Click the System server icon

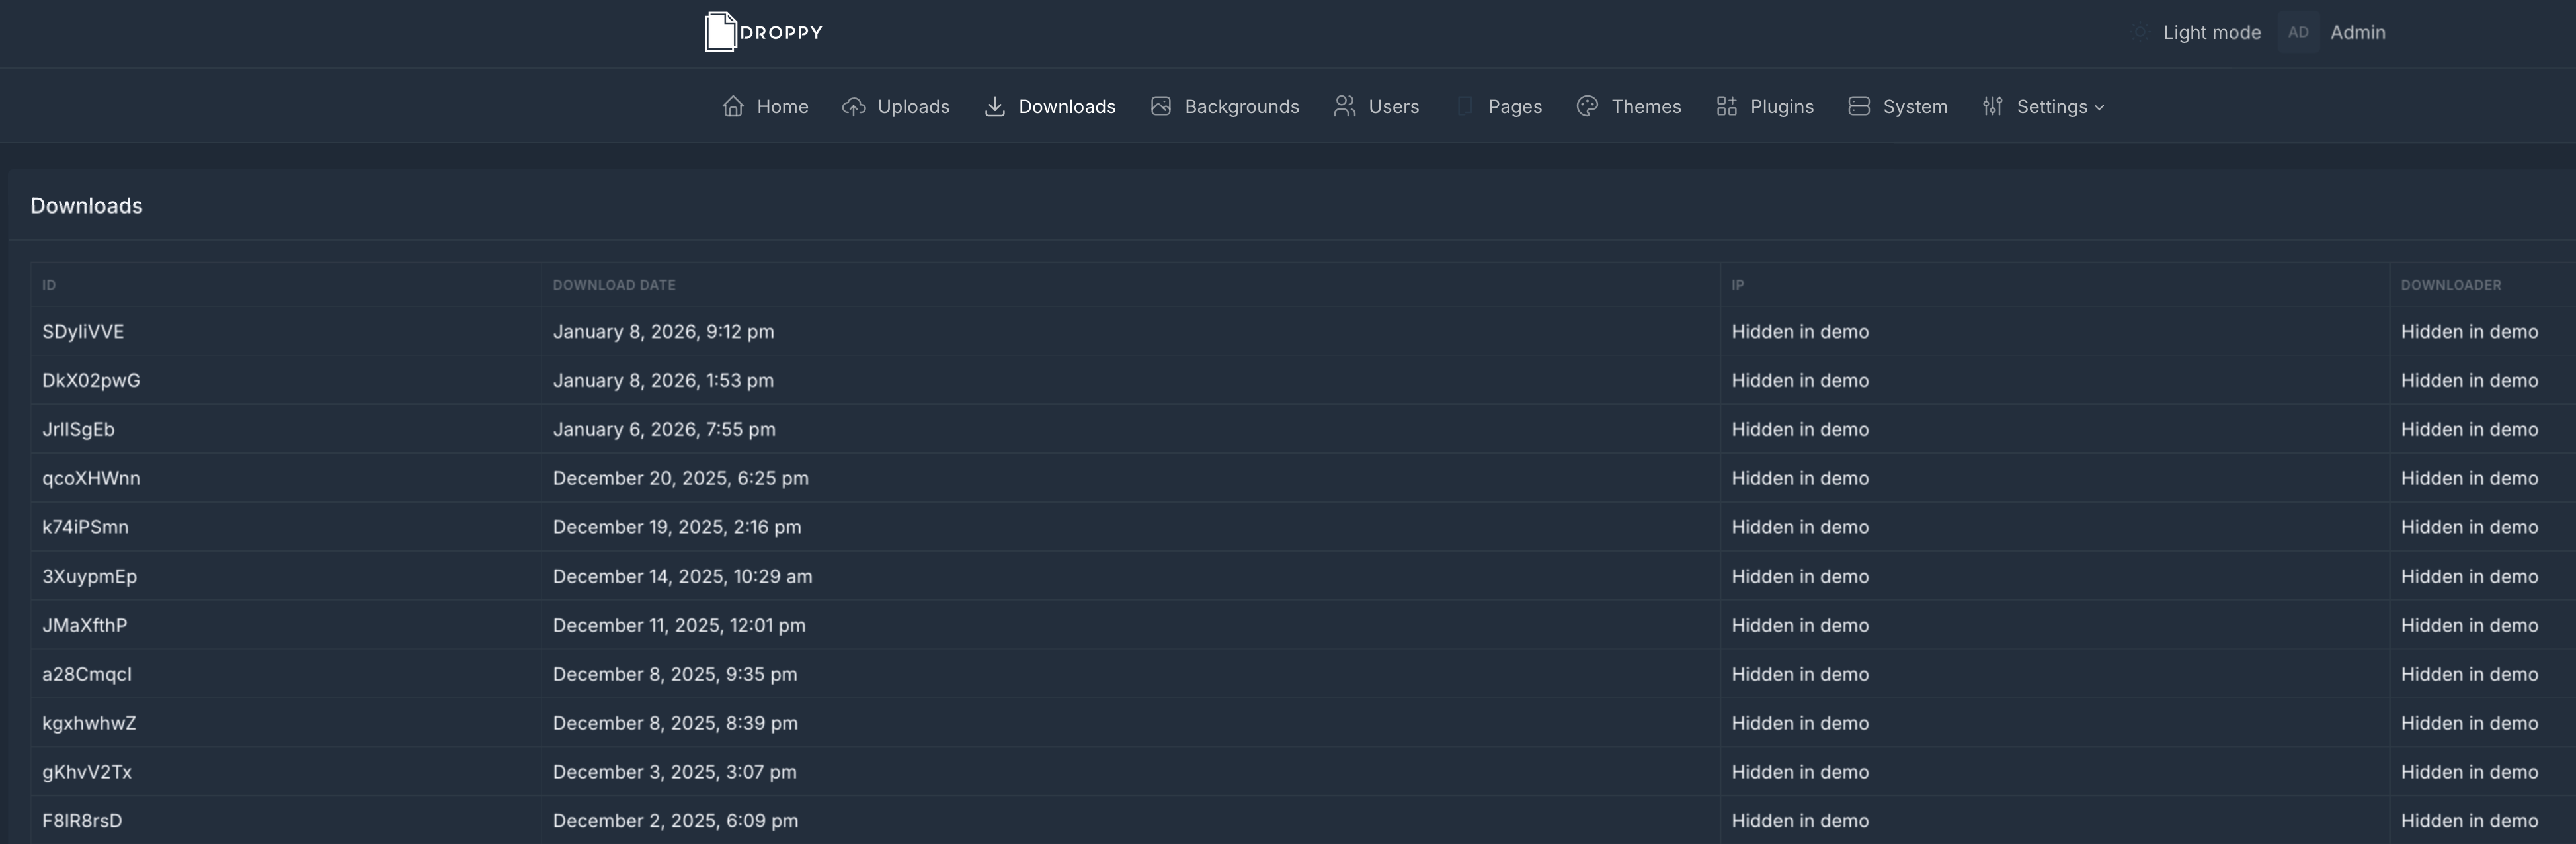[x=1858, y=106]
